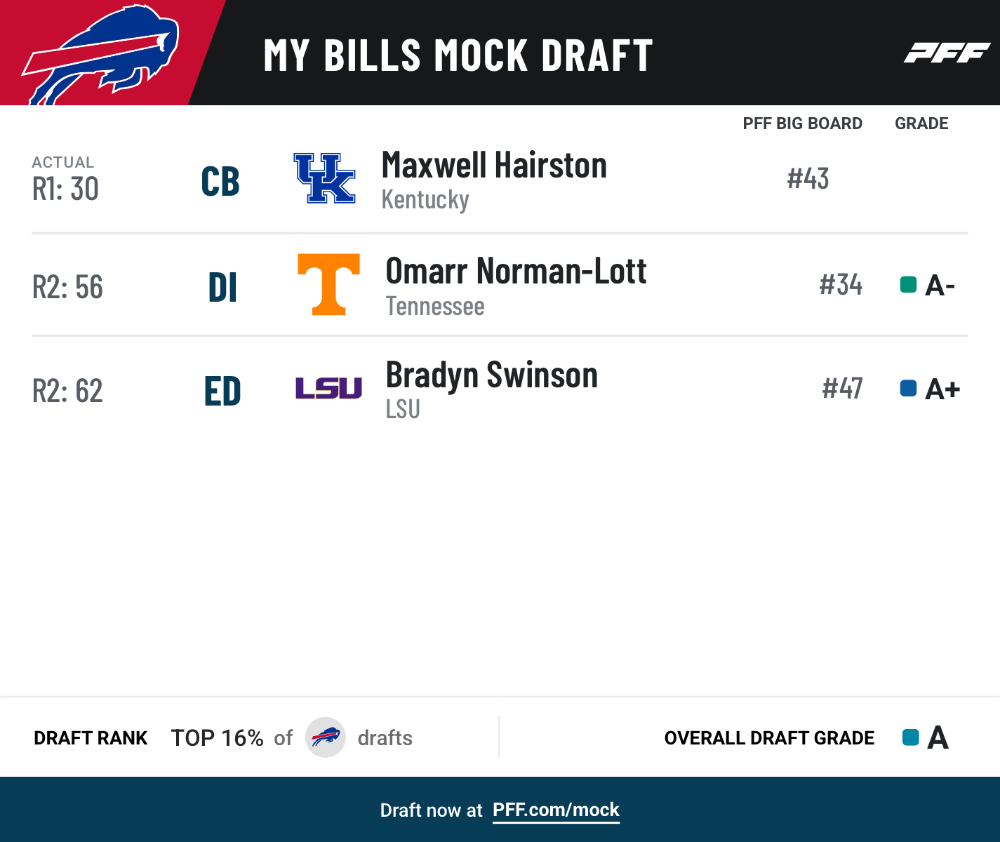The width and height of the screenshot is (1000, 842).
Task: Select Bradyn Swinson player name
Action: (492, 375)
